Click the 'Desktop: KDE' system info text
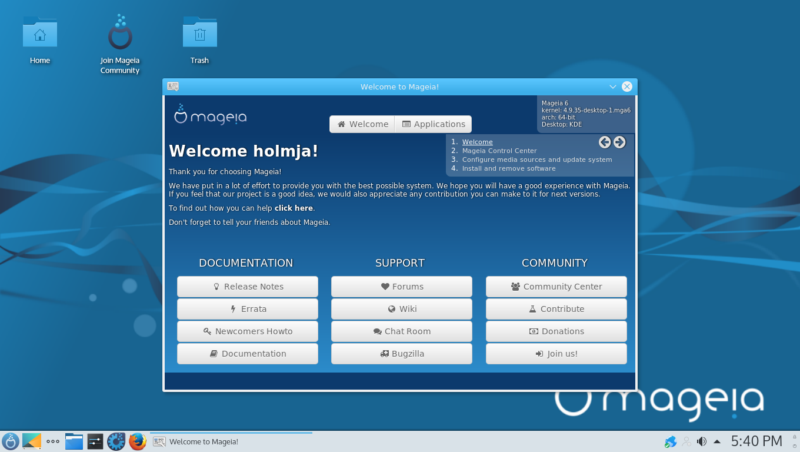This screenshot has width=800, height=452. (561, 124)
